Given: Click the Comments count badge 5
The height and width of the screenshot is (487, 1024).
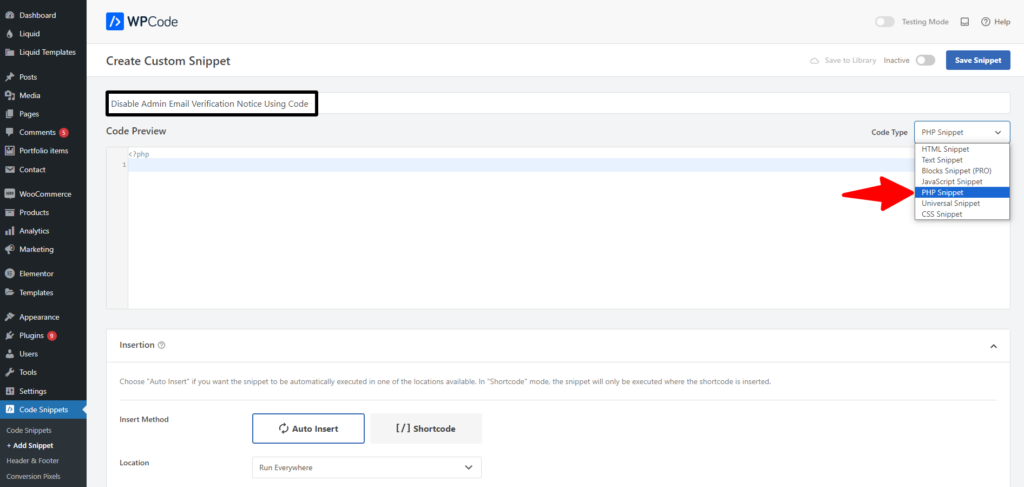Looking at the screenshot, I should pyautogui.click(x=63, y=133).
